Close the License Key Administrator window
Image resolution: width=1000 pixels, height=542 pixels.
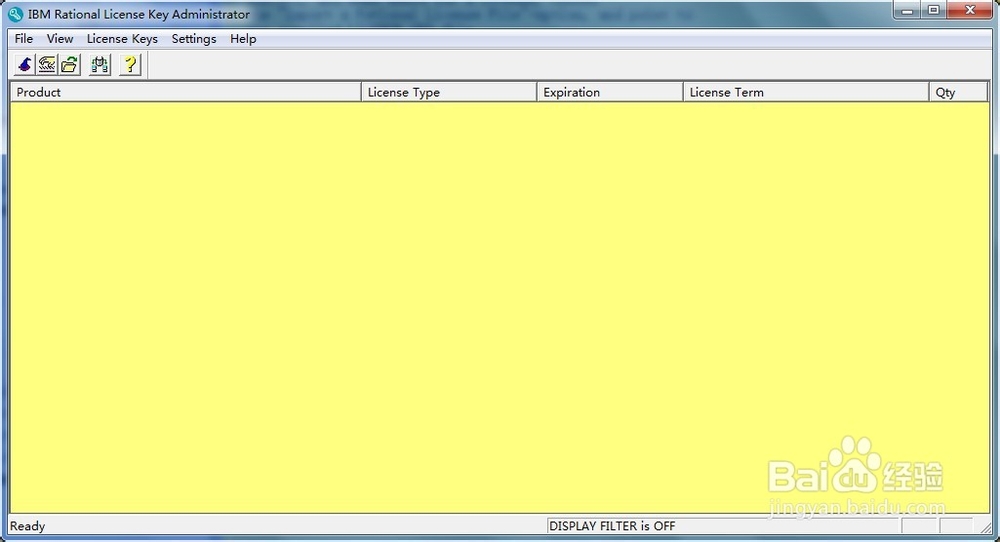971,10
